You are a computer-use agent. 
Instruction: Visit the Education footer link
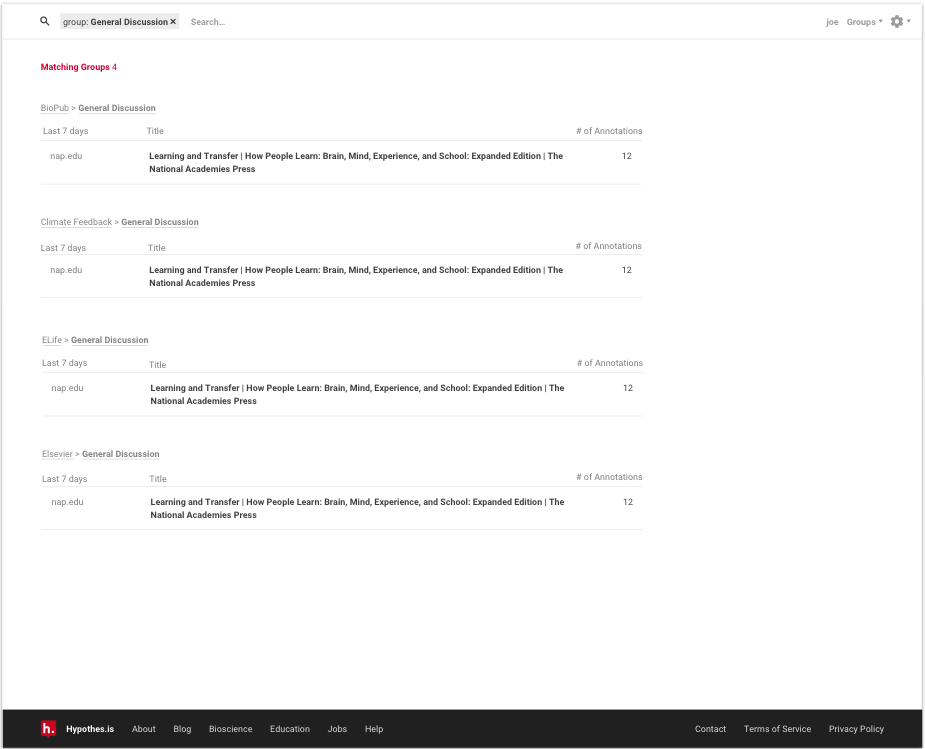[x=290, y=728]
